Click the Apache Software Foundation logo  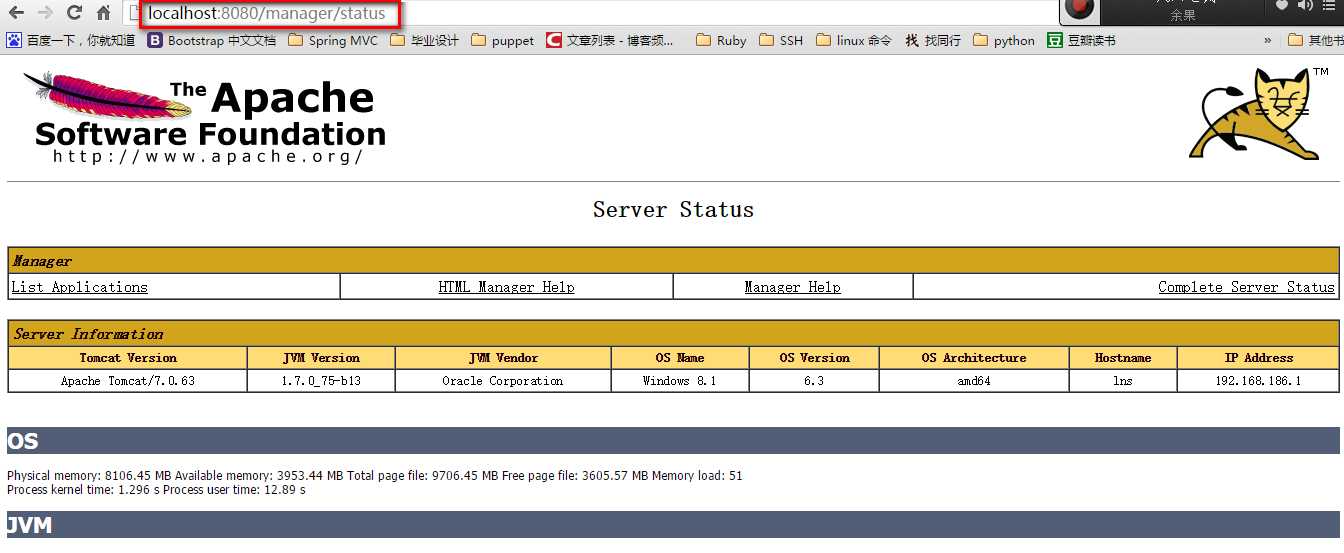(204, 117)
